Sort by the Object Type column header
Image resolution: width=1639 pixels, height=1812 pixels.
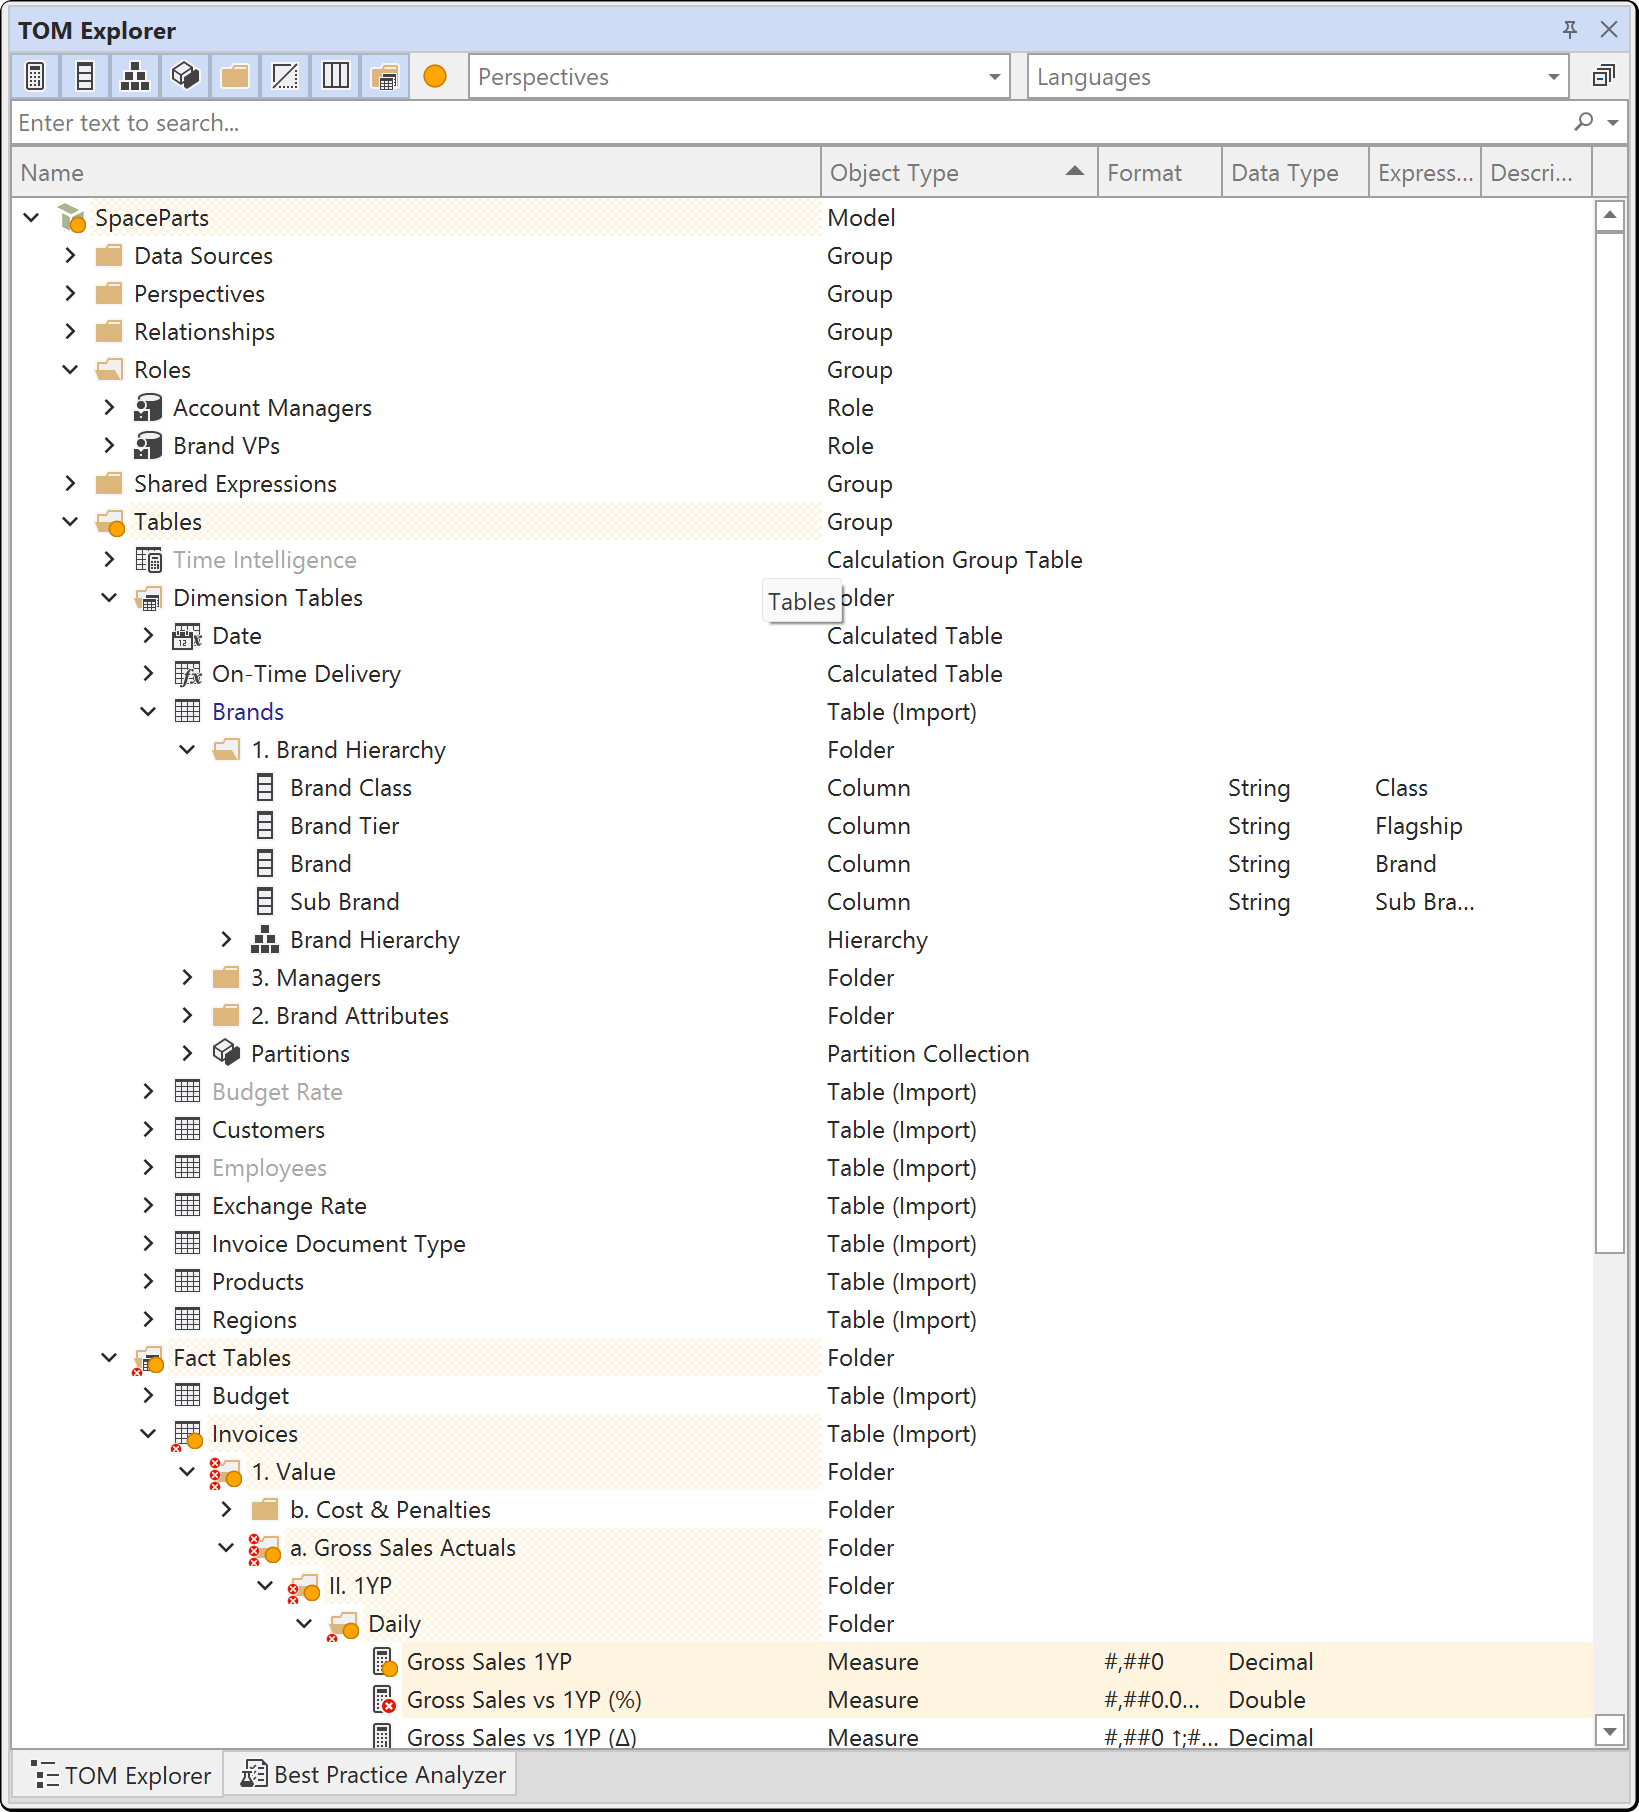click(958, 173)
